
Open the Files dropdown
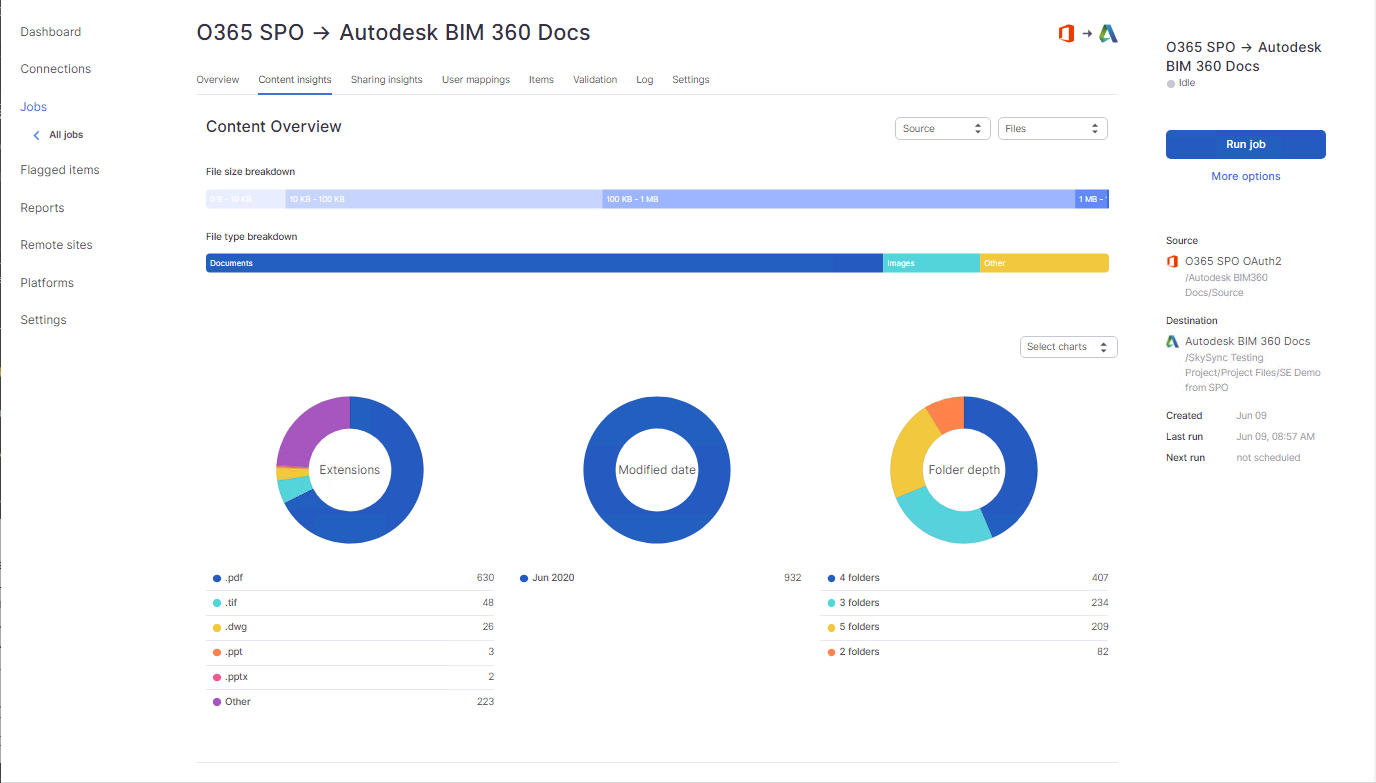point(1053,129)
